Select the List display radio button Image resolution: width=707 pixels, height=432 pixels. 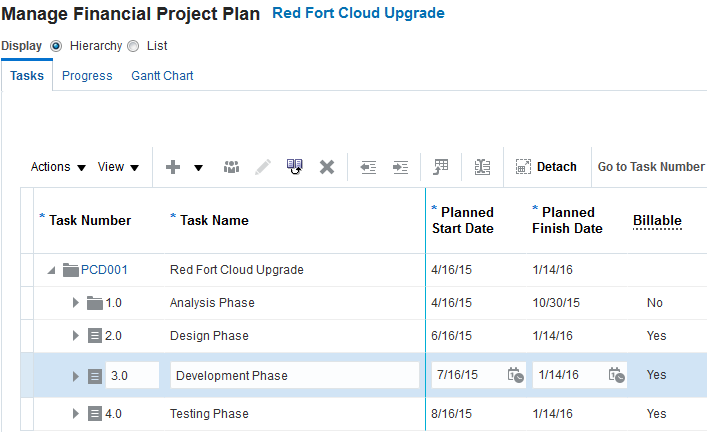coord(133,46)
